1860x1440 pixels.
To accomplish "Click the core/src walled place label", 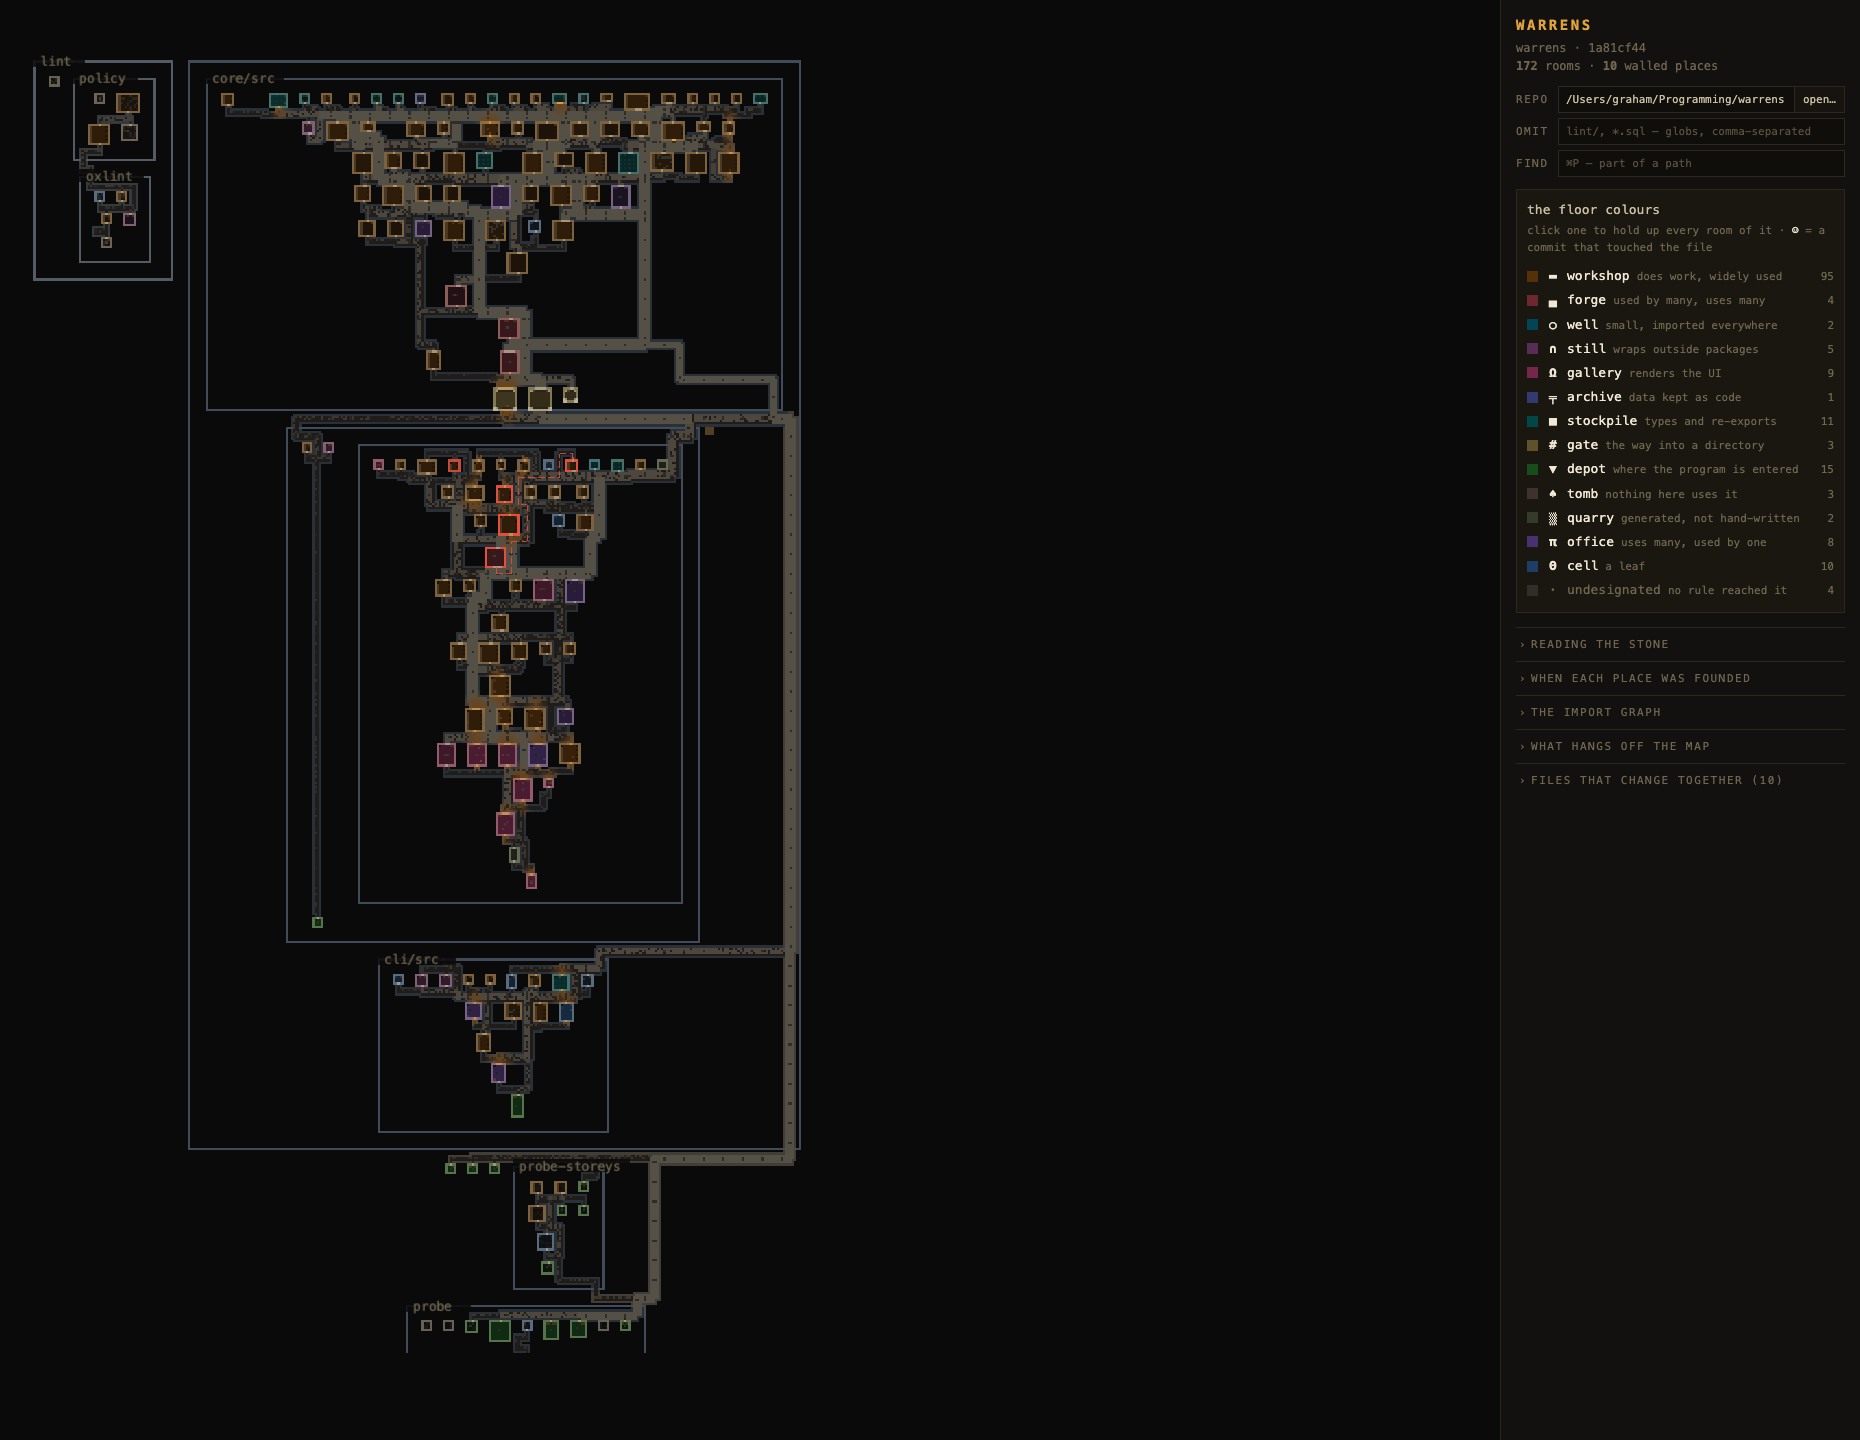I will point(243,78).
